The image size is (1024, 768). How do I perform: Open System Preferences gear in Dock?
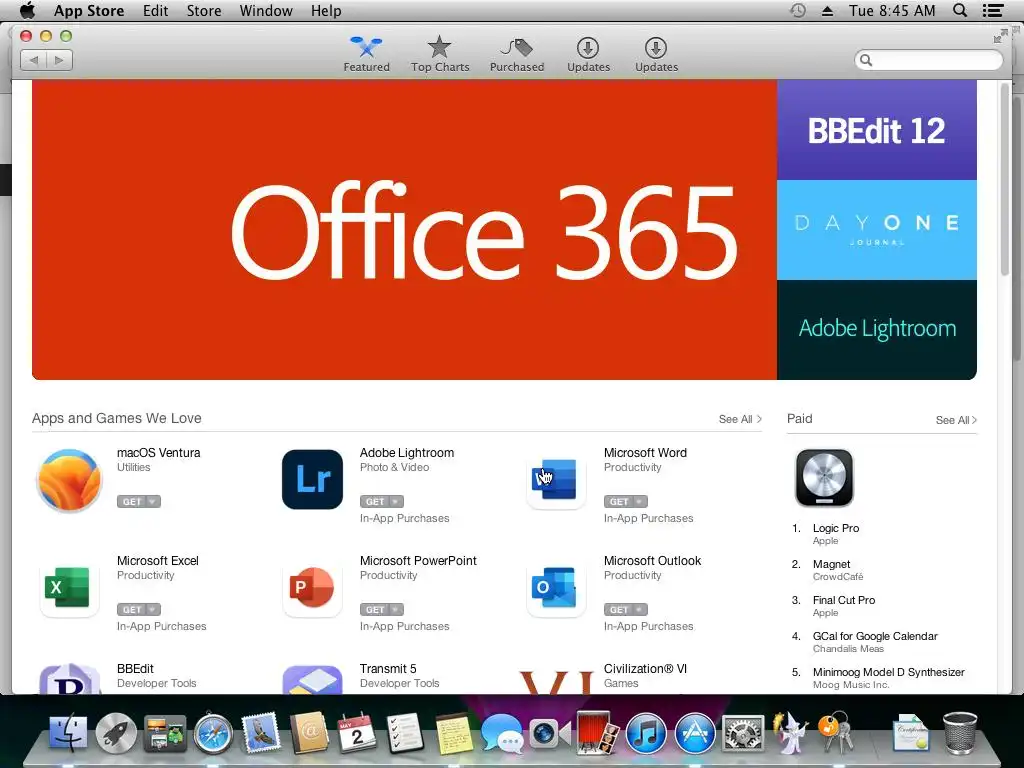click(743, 734)
